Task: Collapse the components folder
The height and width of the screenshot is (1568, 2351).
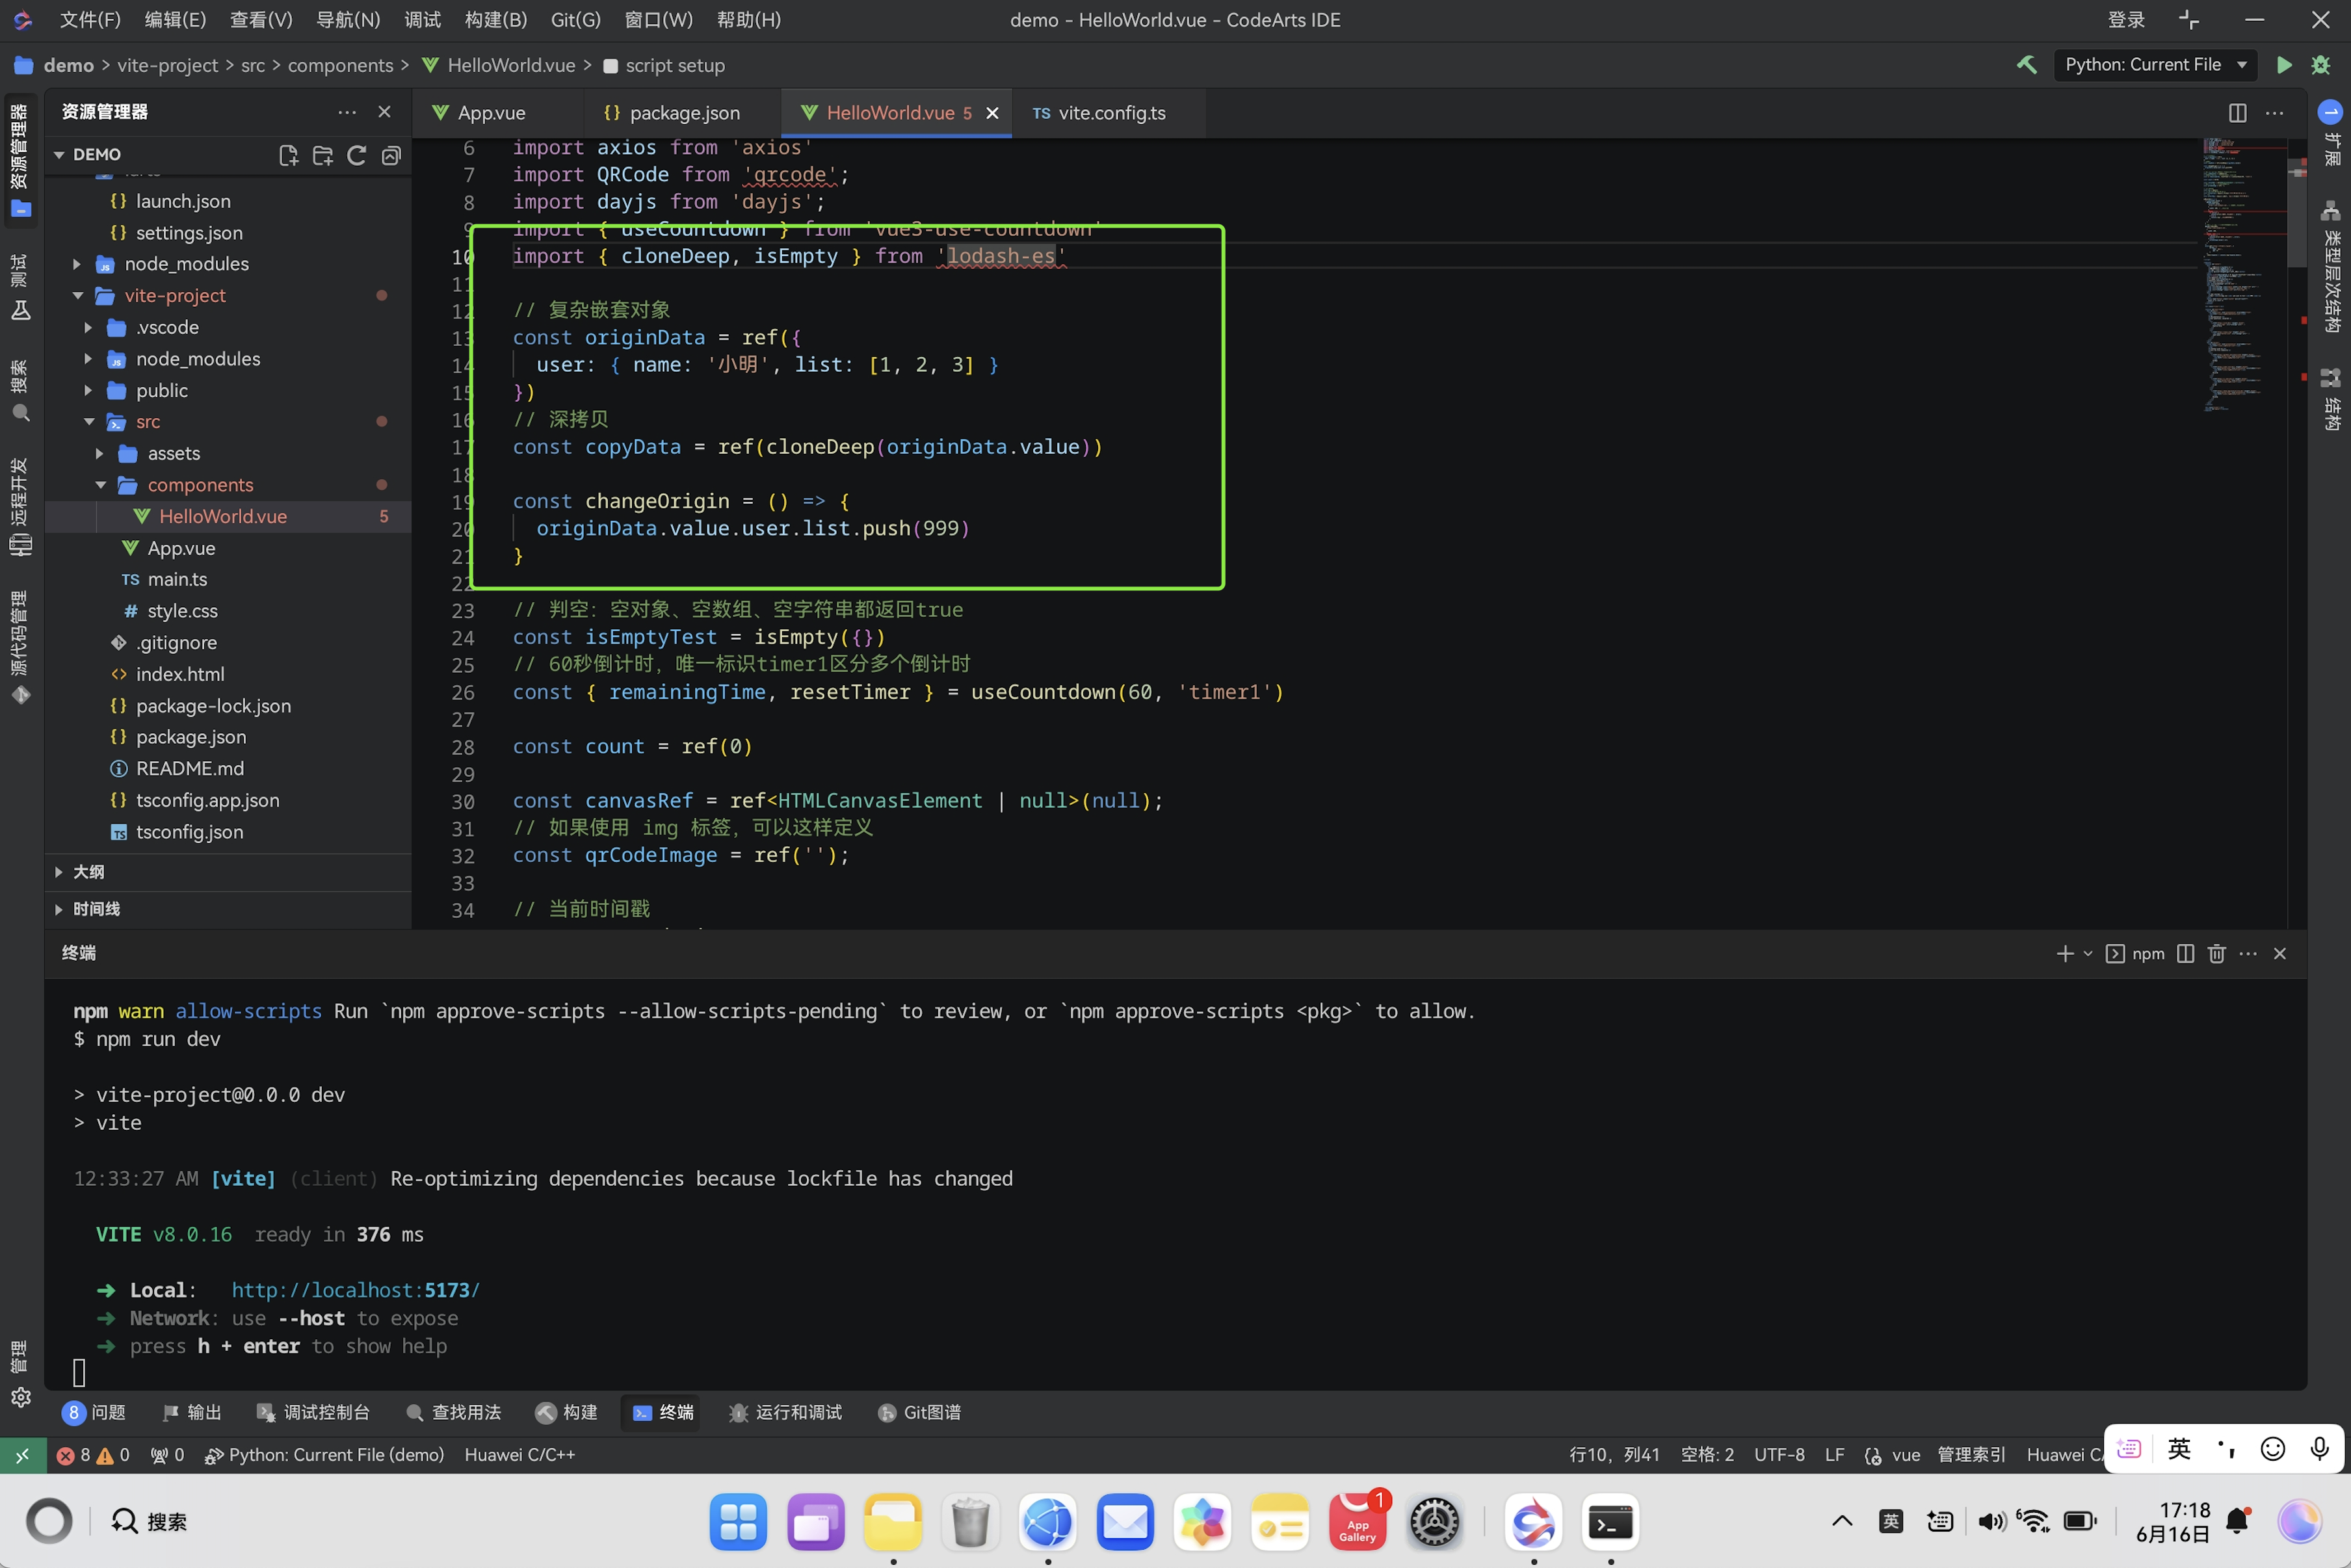Action: (100, 485)
